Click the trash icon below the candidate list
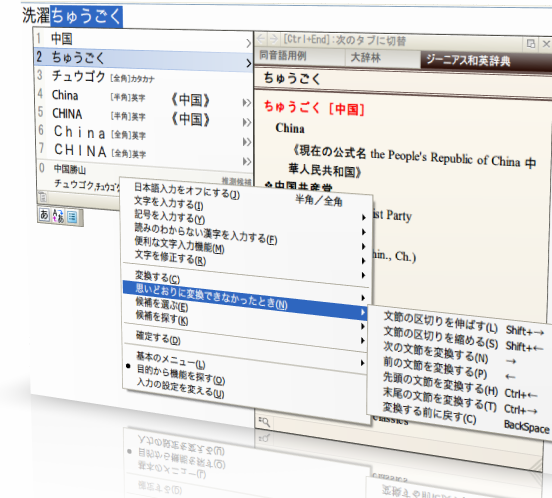The height and width of the screenshot is (498, 552). tap(43, 197)
